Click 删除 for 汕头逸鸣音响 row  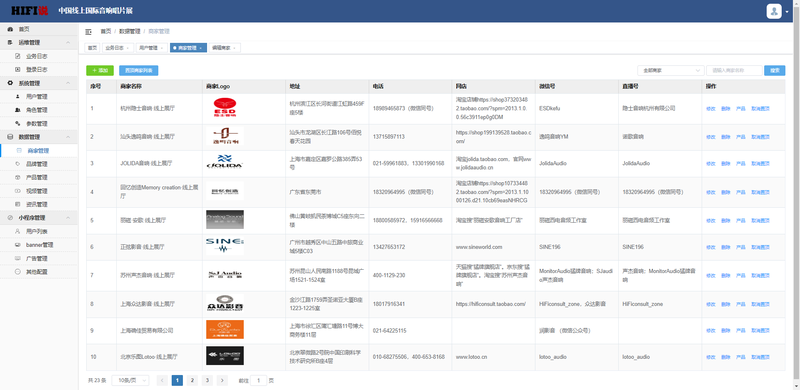[726, 137]
